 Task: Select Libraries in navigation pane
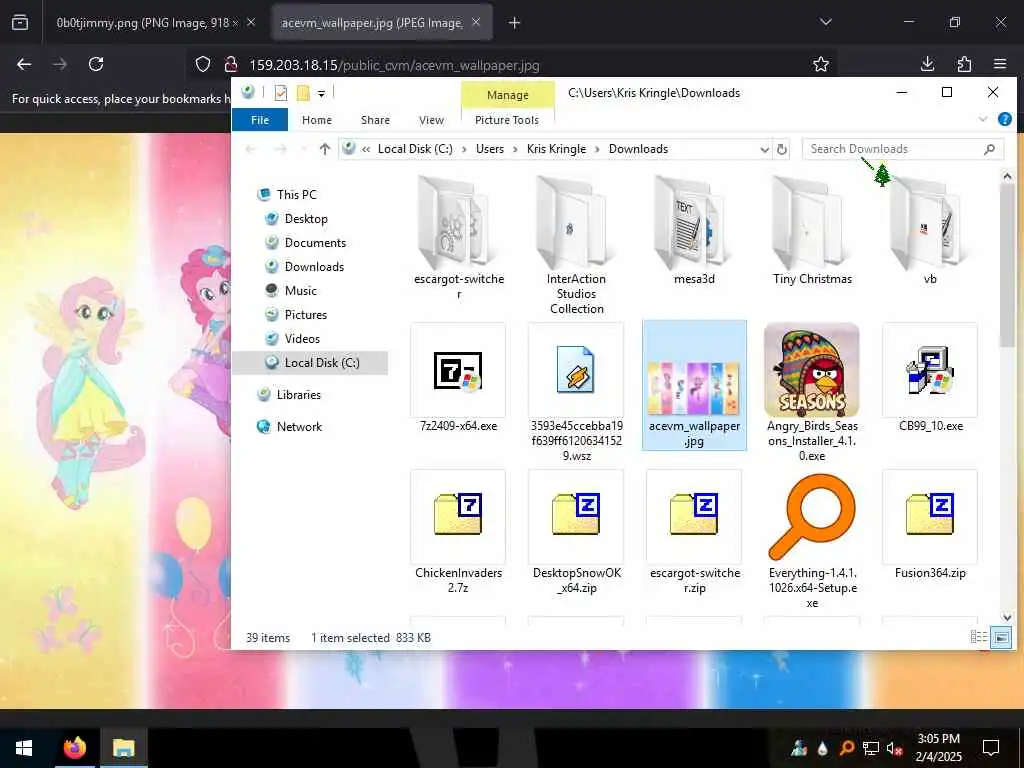298,394
